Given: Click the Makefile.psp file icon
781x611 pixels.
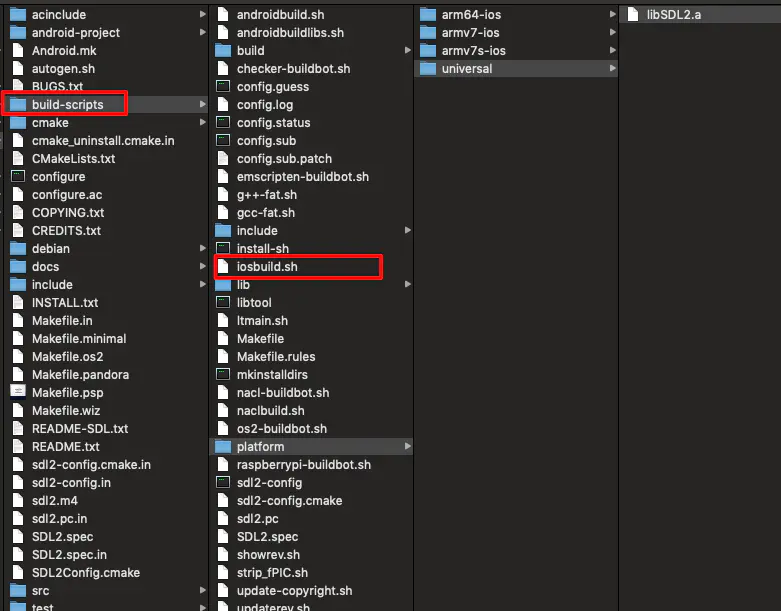Looking at the screenshot, I should [18, 392].
